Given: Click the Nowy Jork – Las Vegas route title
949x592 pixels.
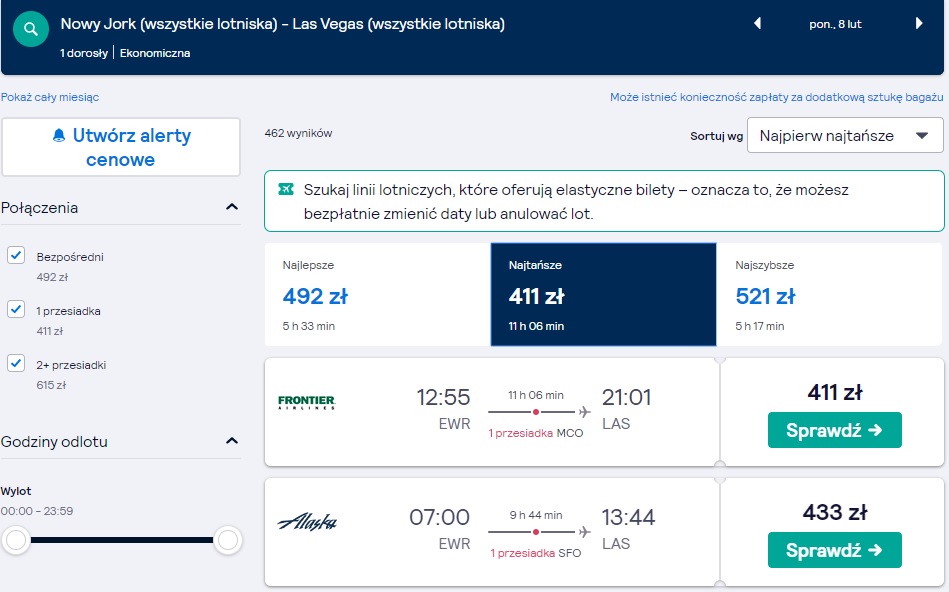Looking at the screenshot, I should [x=283, y=24].
